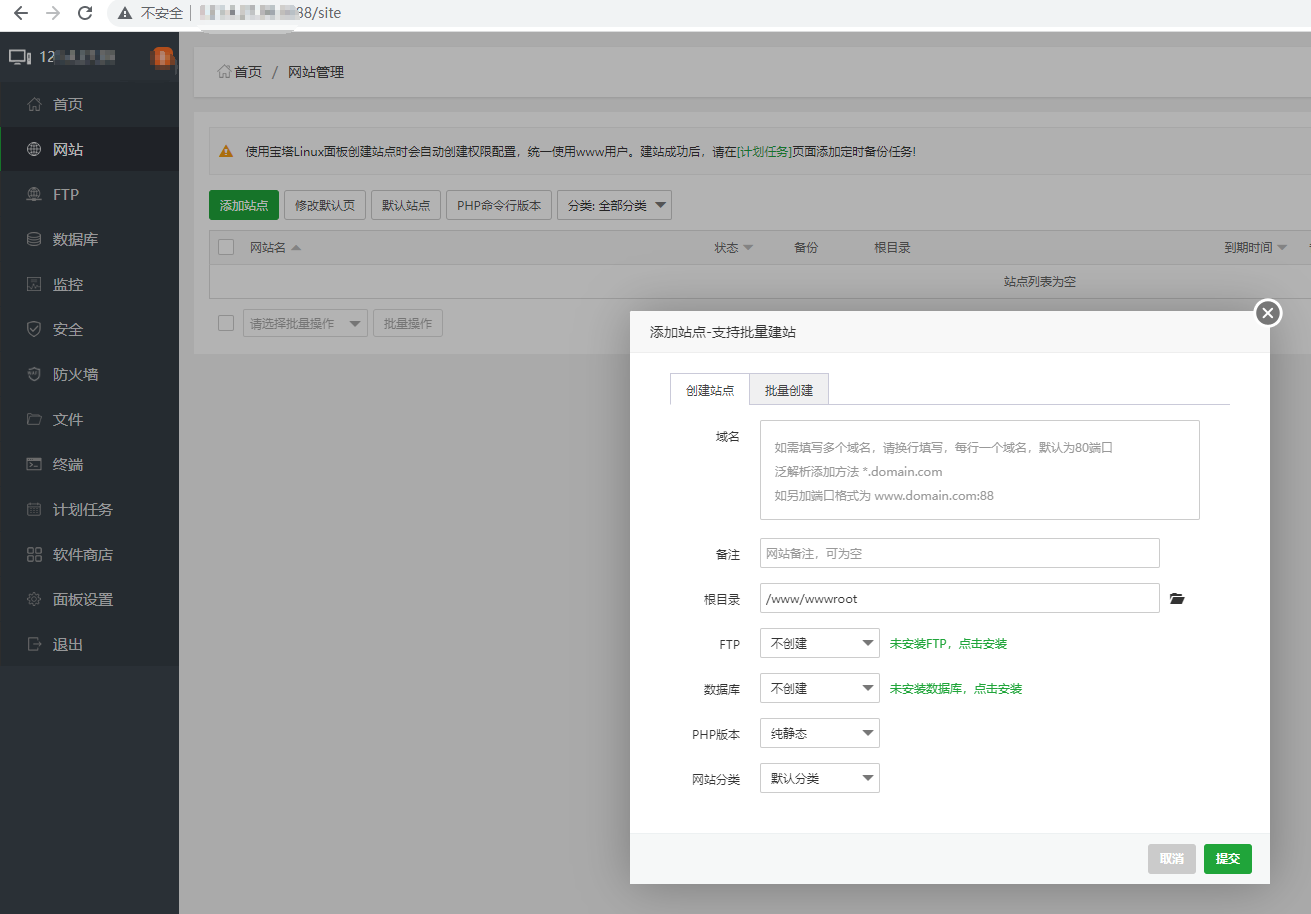Image resolution: width=1311 pixels, height=914 pixels.
Task: Click 未安装FTP，点击安装 link
Action: [948, 644]
